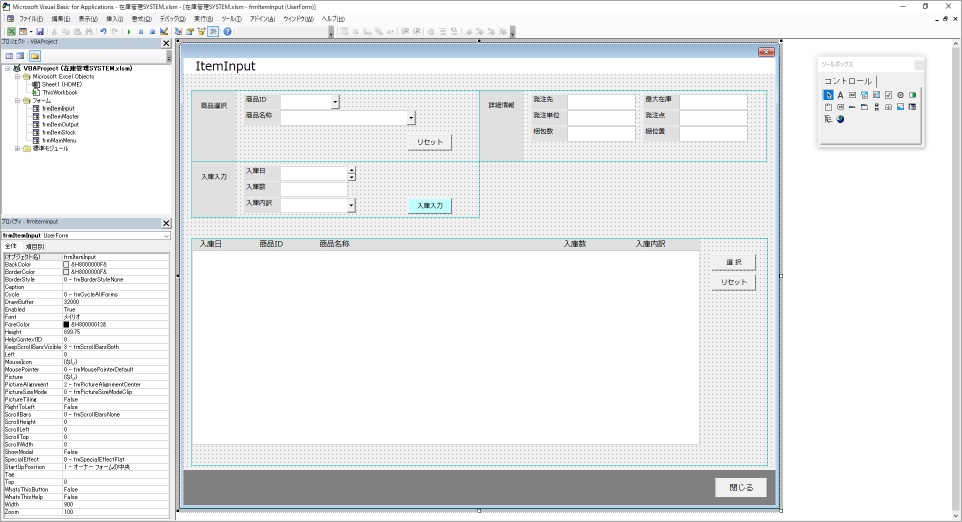Click the Reset (stop) toolbar icon
Image resolution: width=962 pixels, height=522 pixels.
point(152,31)
